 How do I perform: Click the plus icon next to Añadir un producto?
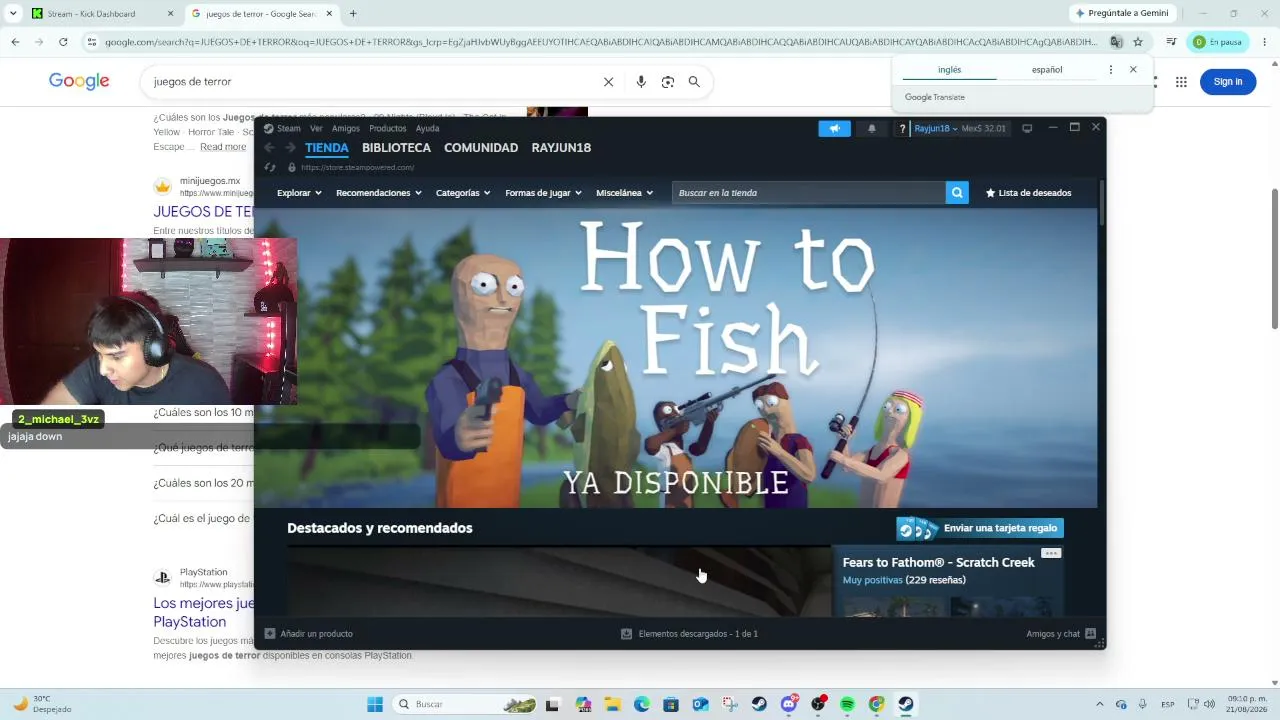pos(270,634)
